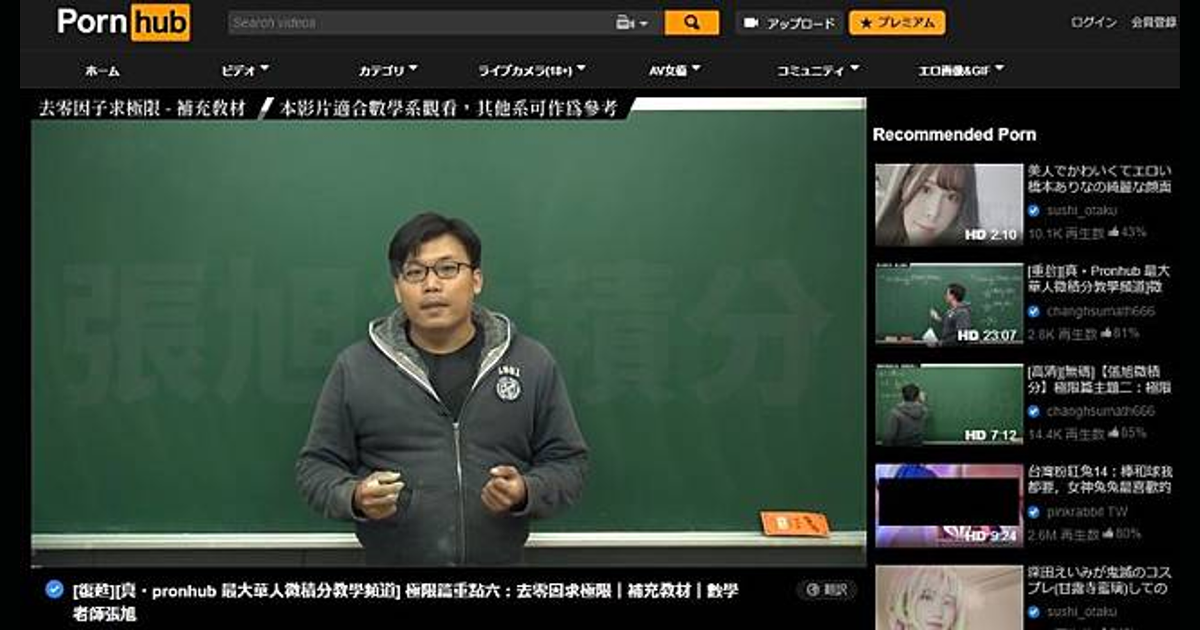Open the camera search-type selector in search bar

633,22
